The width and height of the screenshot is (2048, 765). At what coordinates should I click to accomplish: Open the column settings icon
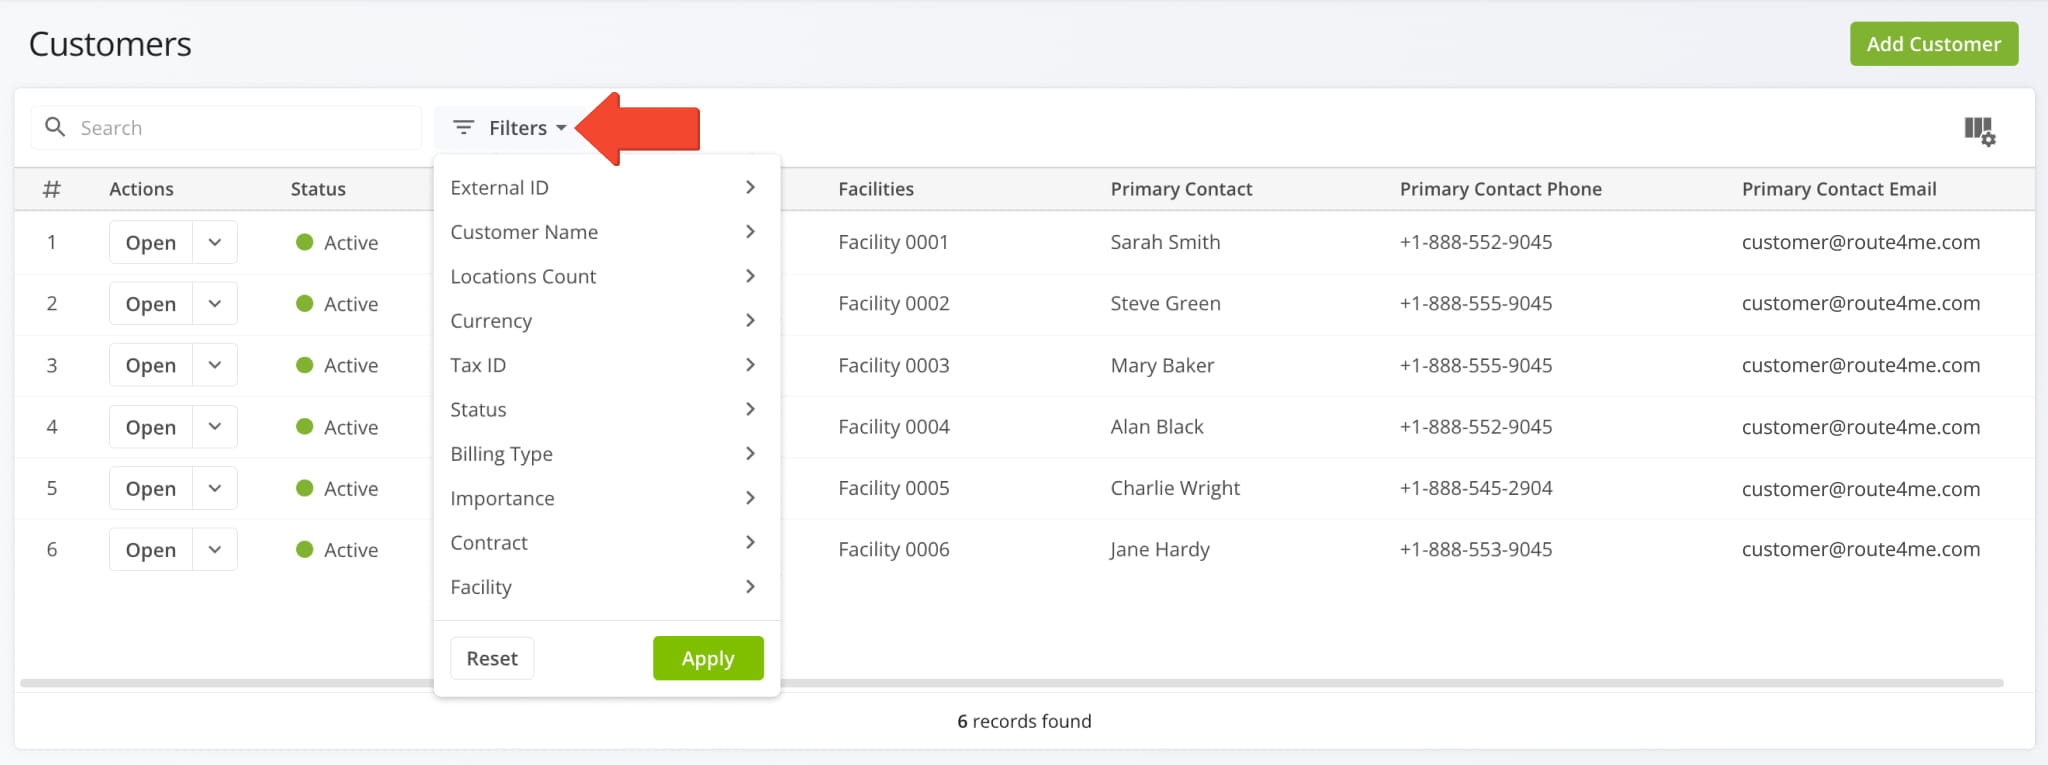1979,131
